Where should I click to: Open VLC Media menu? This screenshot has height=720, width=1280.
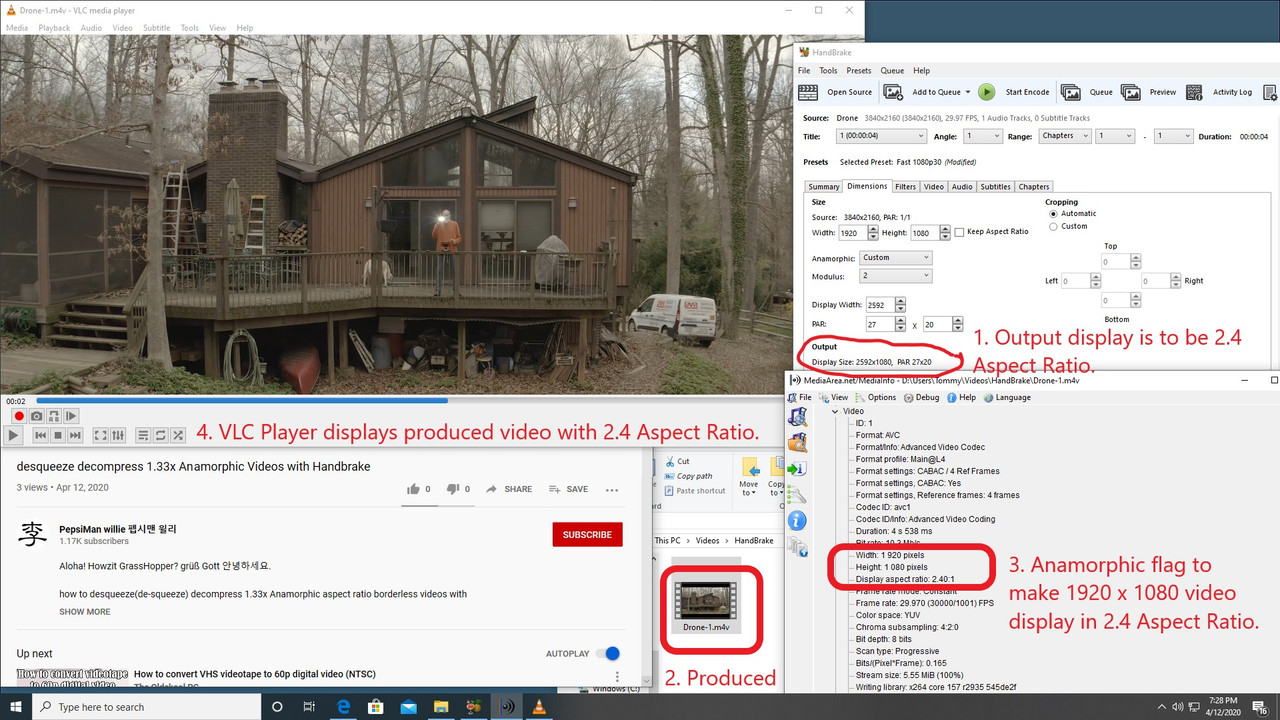(17, 28)
